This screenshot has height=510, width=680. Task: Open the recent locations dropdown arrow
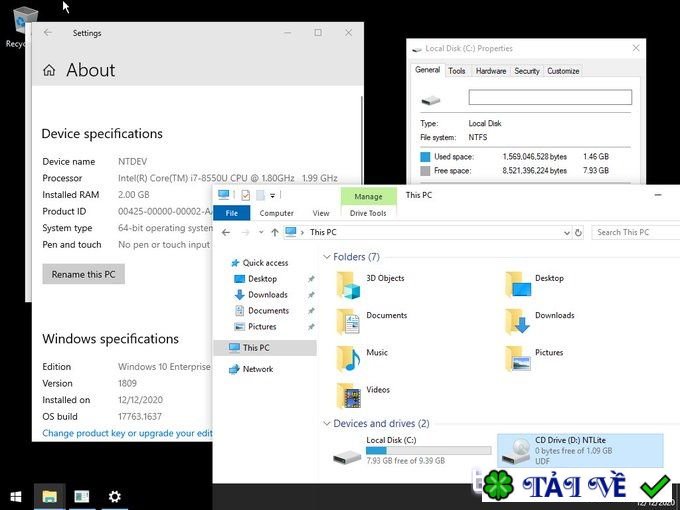coord(261,232)
